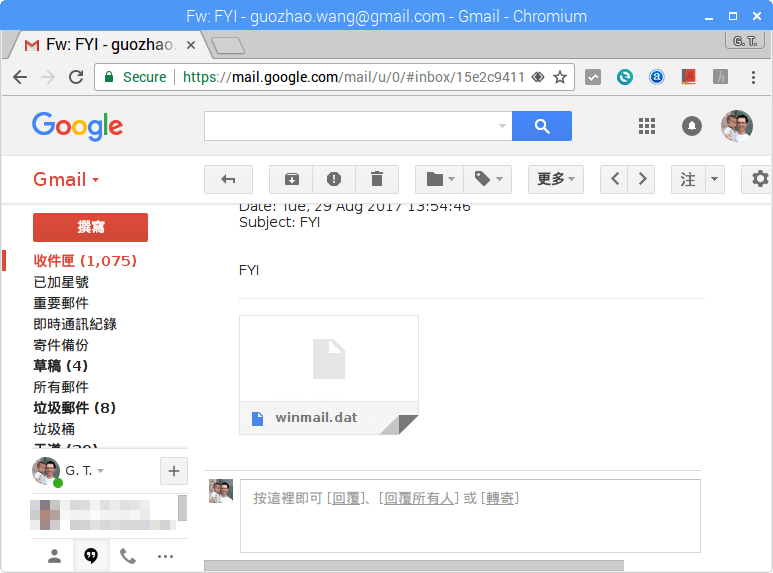Go back to the inbox list

tap(228, 179)
